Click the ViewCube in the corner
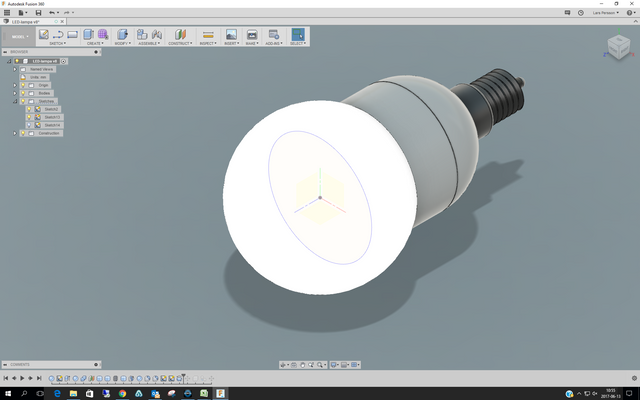 (x=619, y=47)
